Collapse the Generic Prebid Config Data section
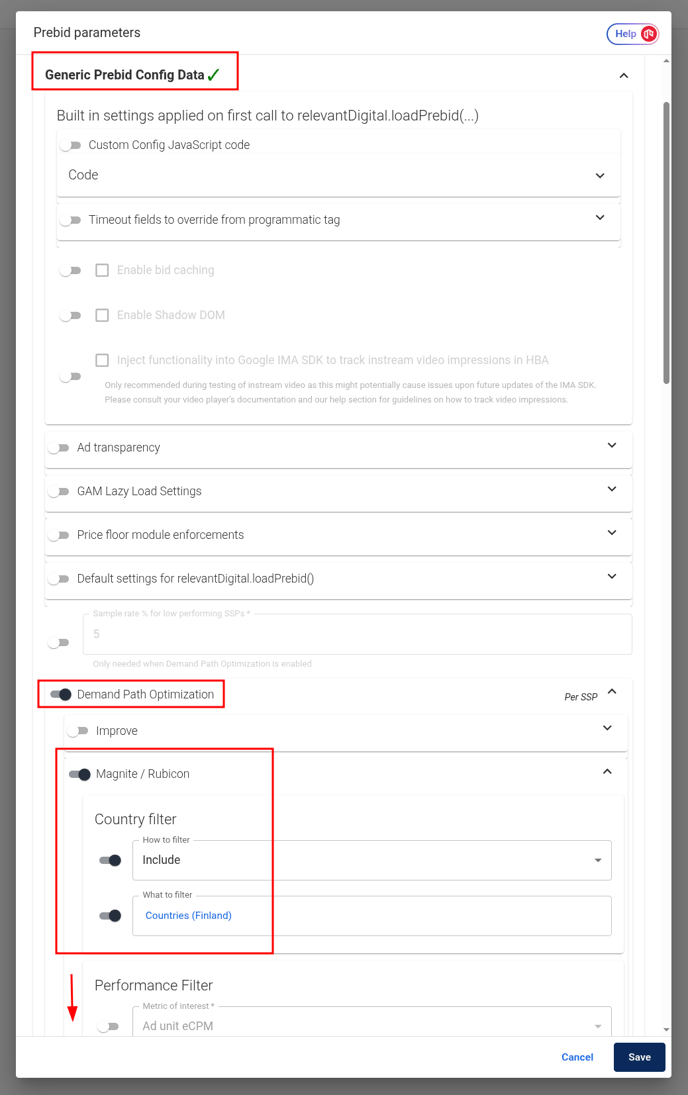 (623, 76)
